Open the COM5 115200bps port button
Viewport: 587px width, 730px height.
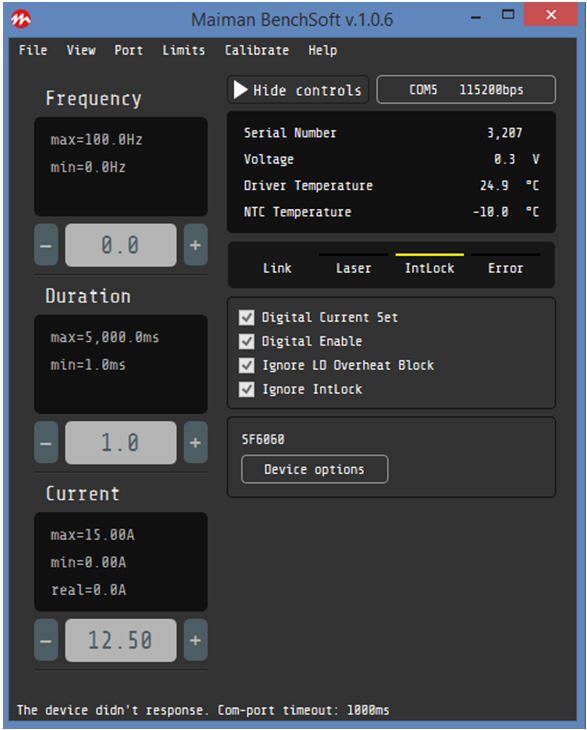tap(466, 89)
